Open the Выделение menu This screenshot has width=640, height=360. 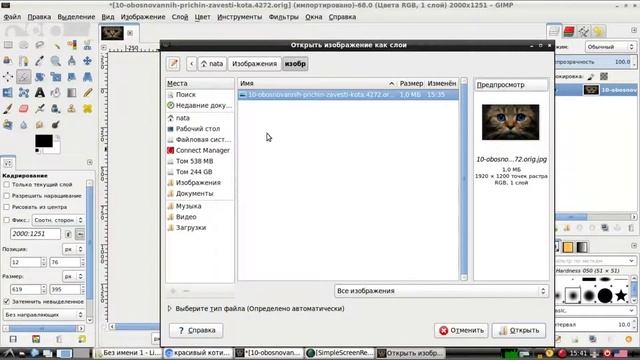76,17
